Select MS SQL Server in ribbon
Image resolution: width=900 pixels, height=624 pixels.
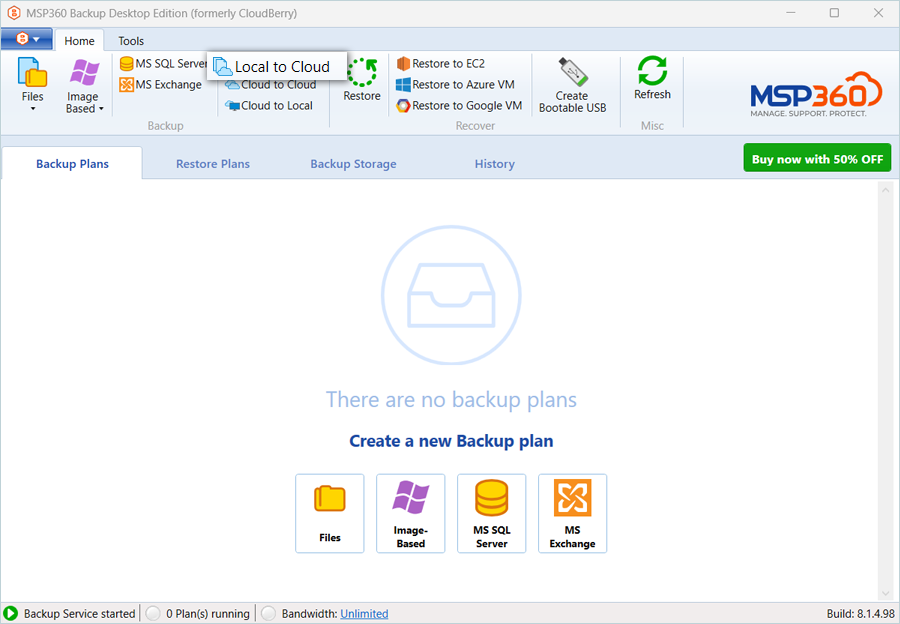[x=163, y=64]
